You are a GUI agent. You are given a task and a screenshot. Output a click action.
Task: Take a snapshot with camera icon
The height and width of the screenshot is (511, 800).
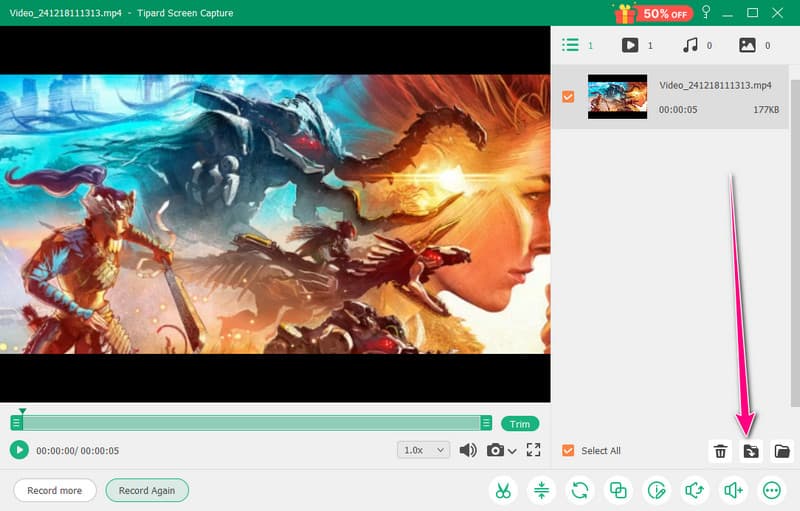point(495,450)
